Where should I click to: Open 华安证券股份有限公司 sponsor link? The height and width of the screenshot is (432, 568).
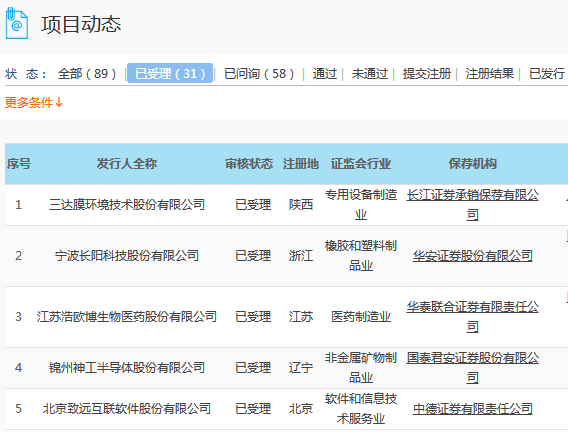[472, 256]
